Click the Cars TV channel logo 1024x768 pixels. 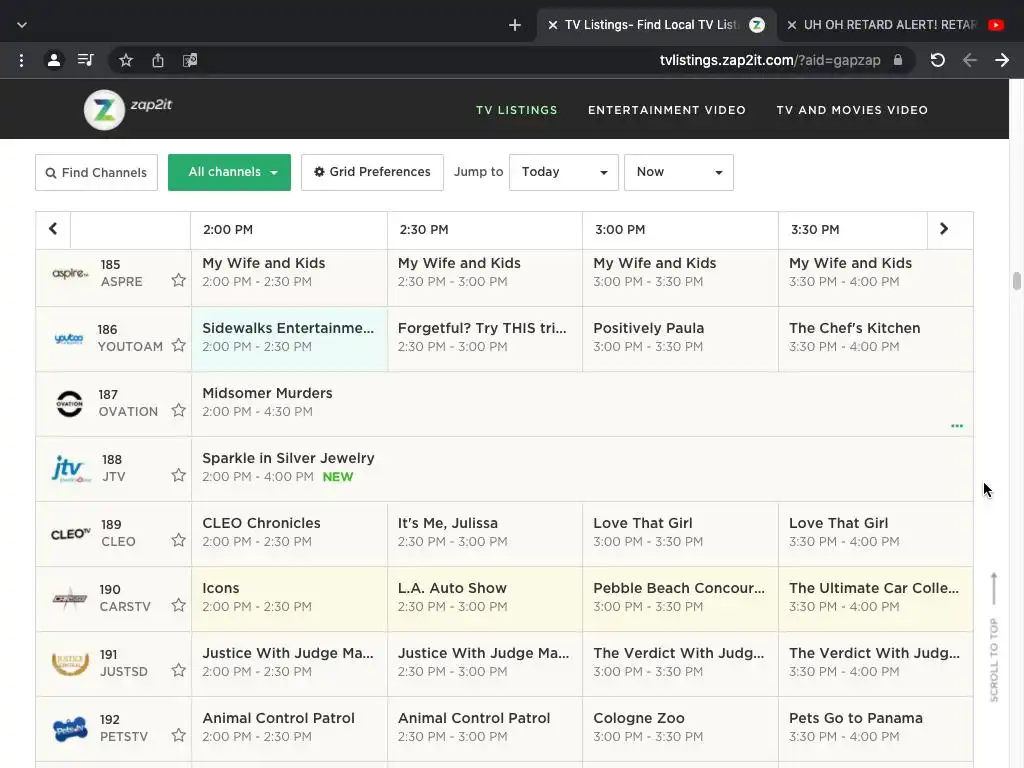(x=70, y=598)
